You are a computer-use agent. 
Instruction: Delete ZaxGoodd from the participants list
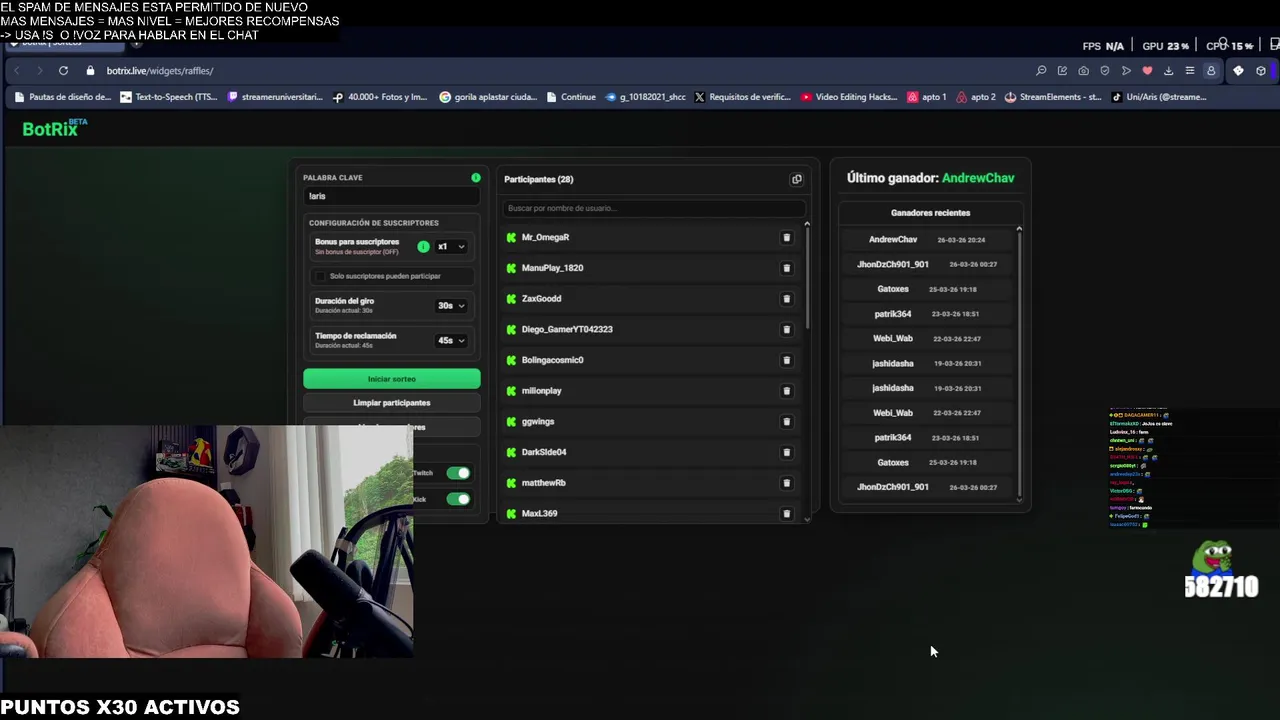click(786, 299)
